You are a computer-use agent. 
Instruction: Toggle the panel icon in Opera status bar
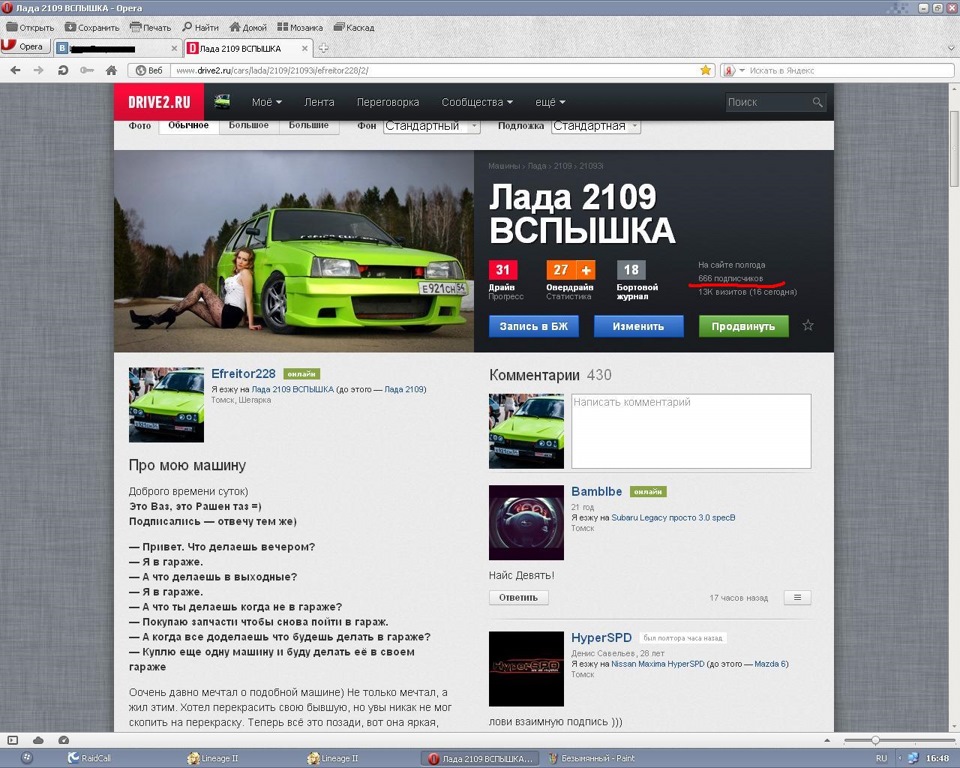point(13,740)
